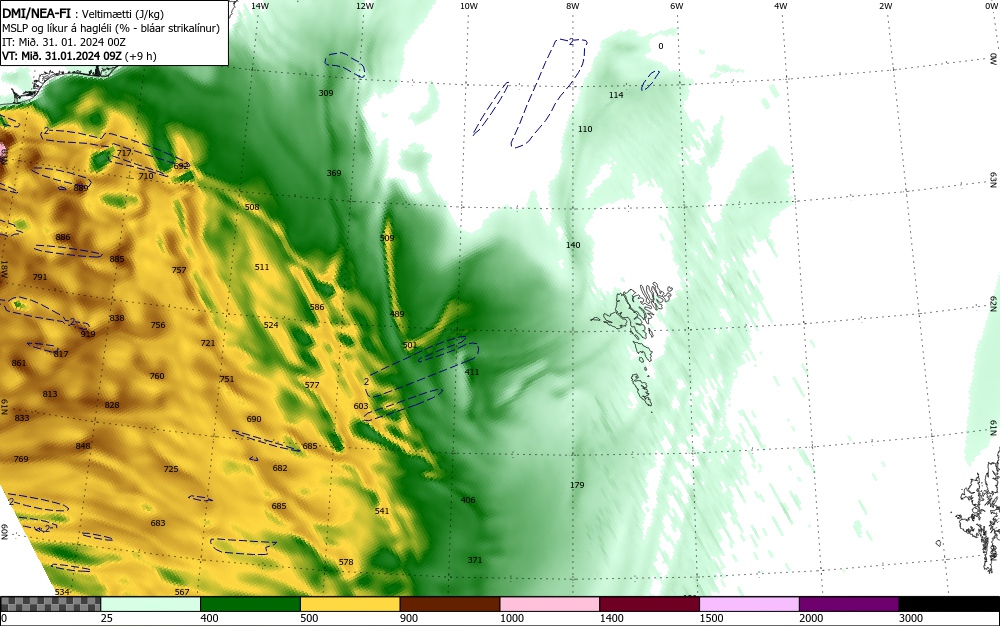This screenshot has height=626, width=1000.
Task: Click the CAPE value '114' on the map
Action: (x=616, y=95)
